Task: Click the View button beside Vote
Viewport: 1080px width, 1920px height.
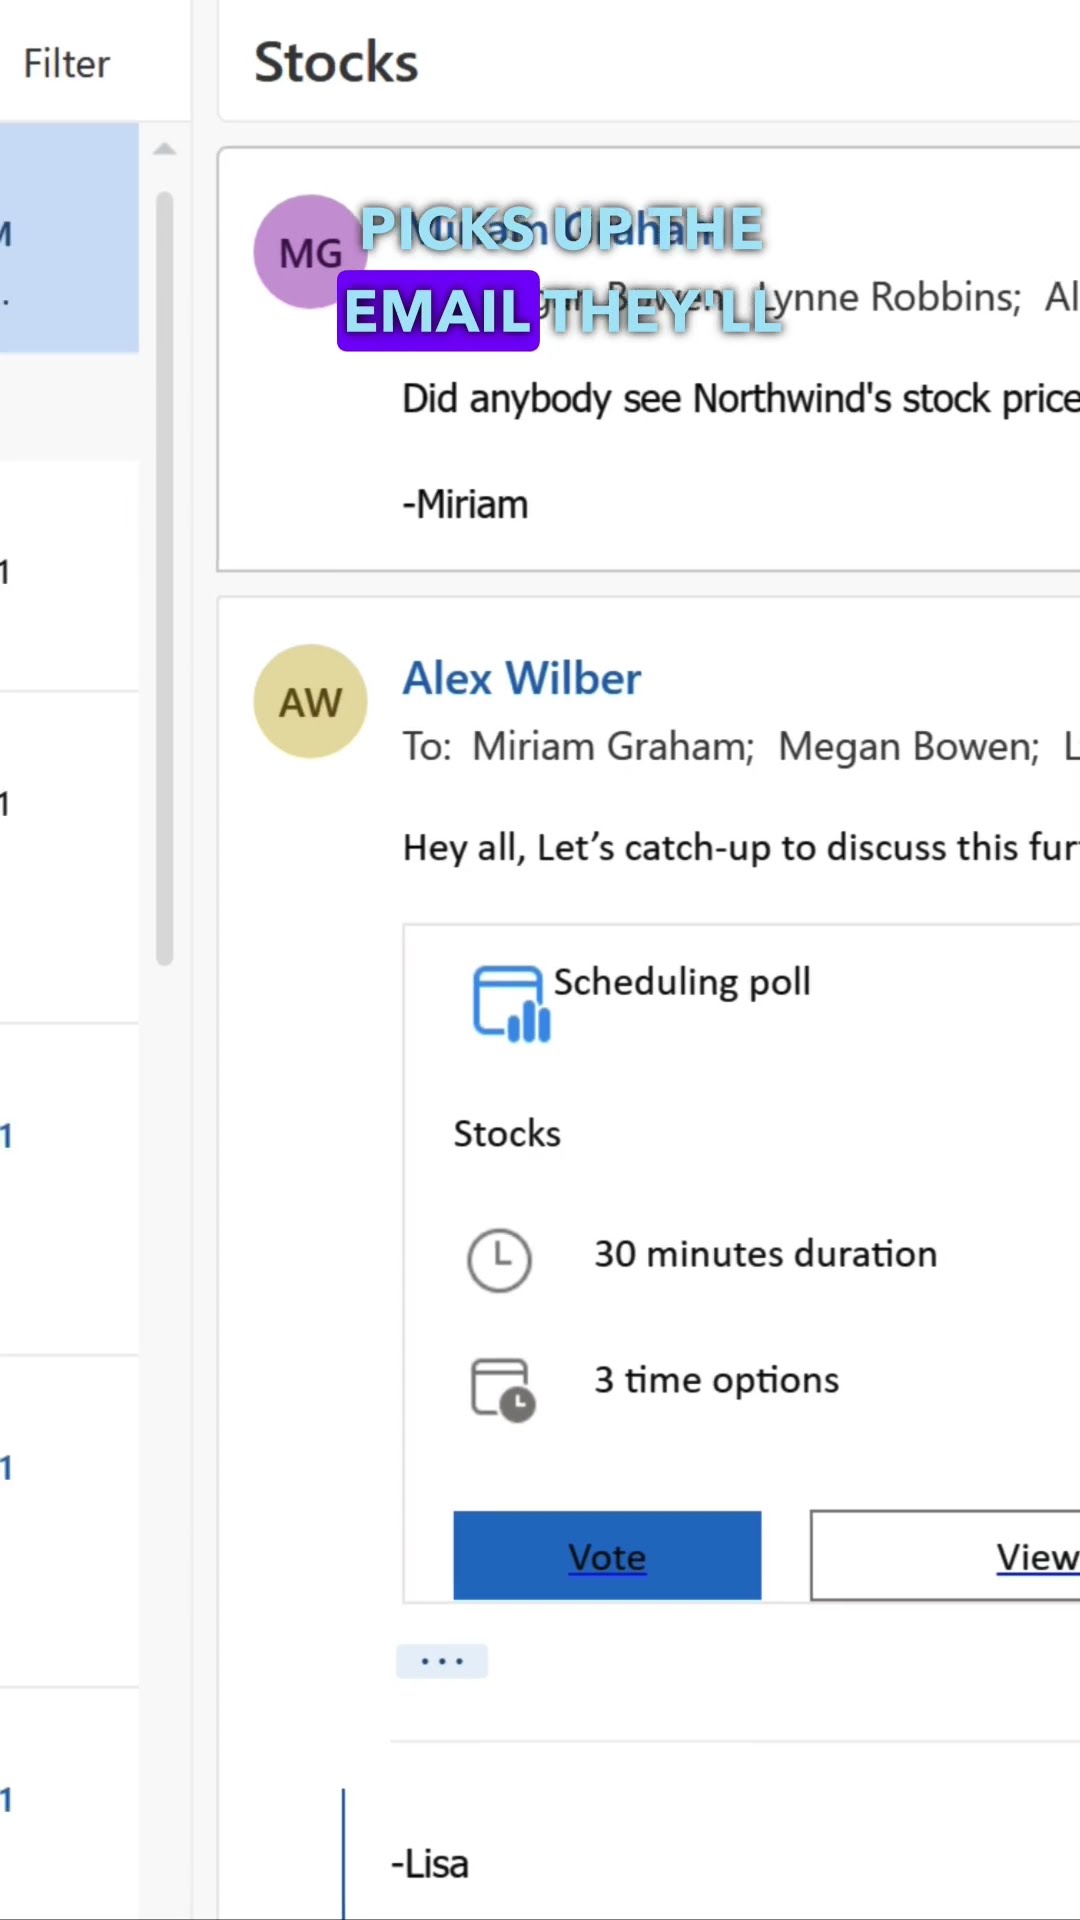Action: click(x=945, y=1555)
